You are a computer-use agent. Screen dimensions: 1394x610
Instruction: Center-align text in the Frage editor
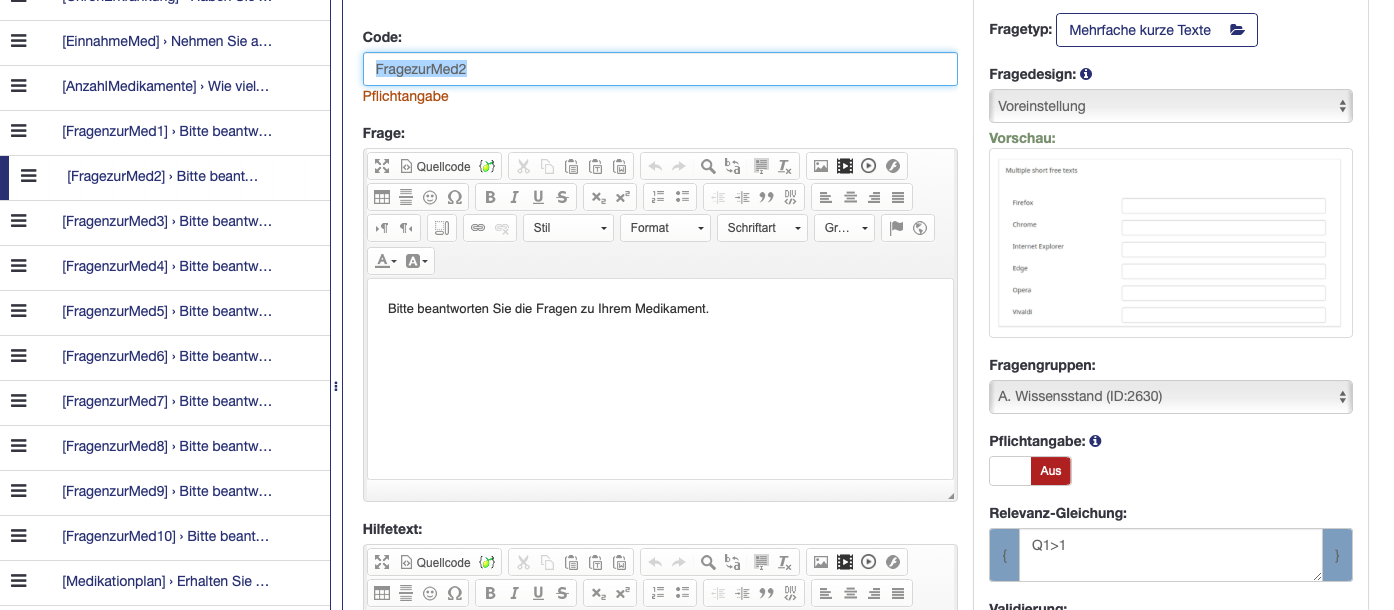point(850,198)
